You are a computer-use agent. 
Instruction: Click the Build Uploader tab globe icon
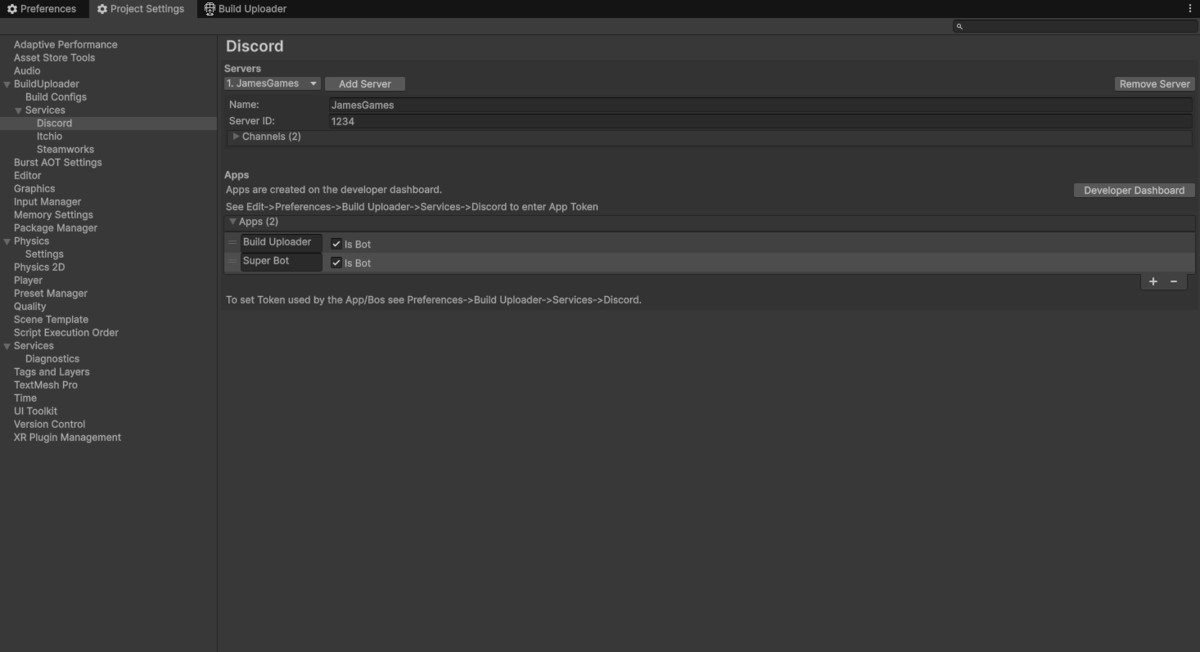pyautogui.click(x=207, y=8)
